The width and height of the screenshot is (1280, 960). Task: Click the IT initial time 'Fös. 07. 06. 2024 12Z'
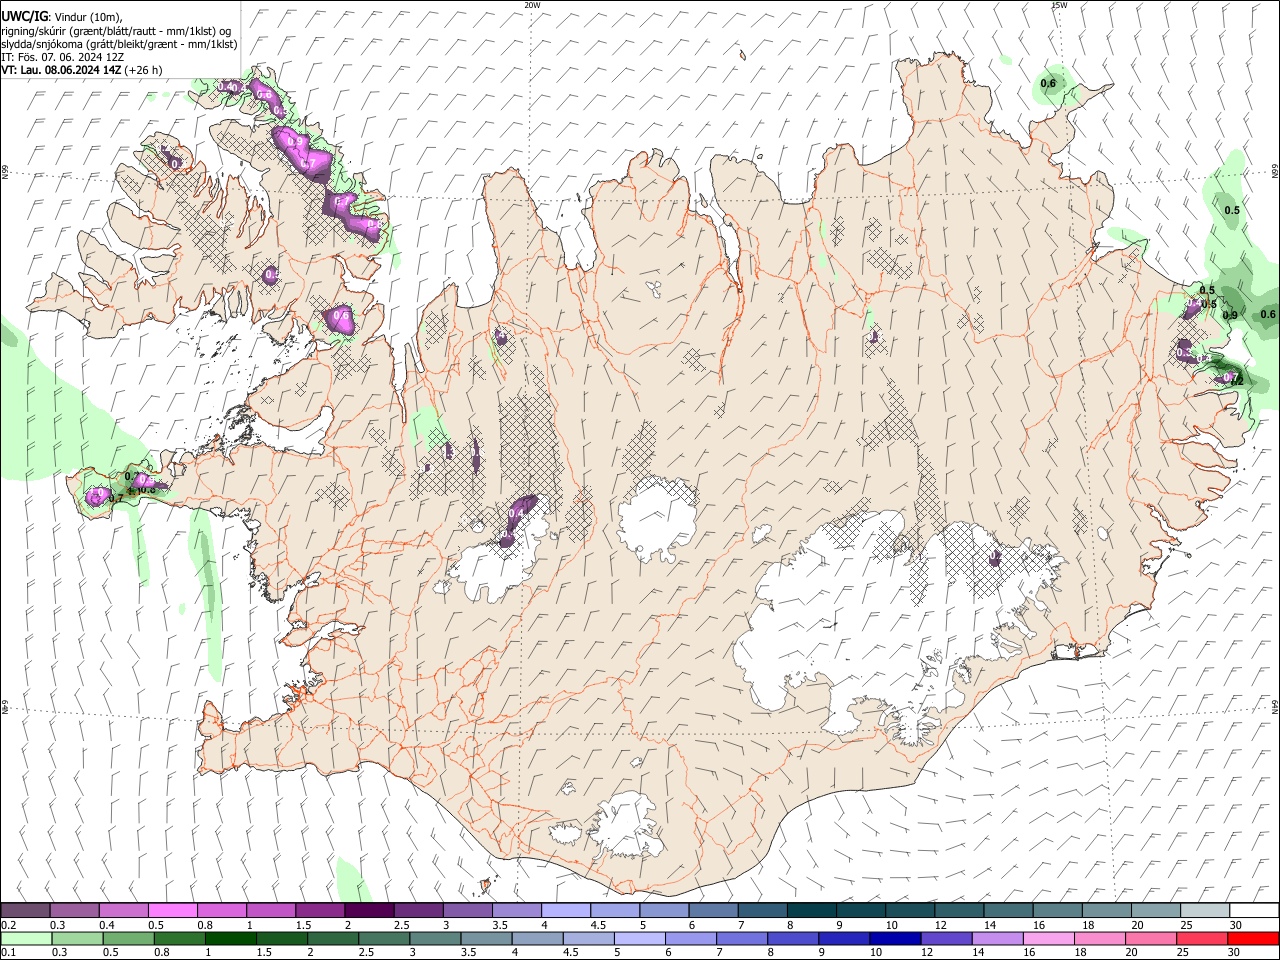(70, 57)
